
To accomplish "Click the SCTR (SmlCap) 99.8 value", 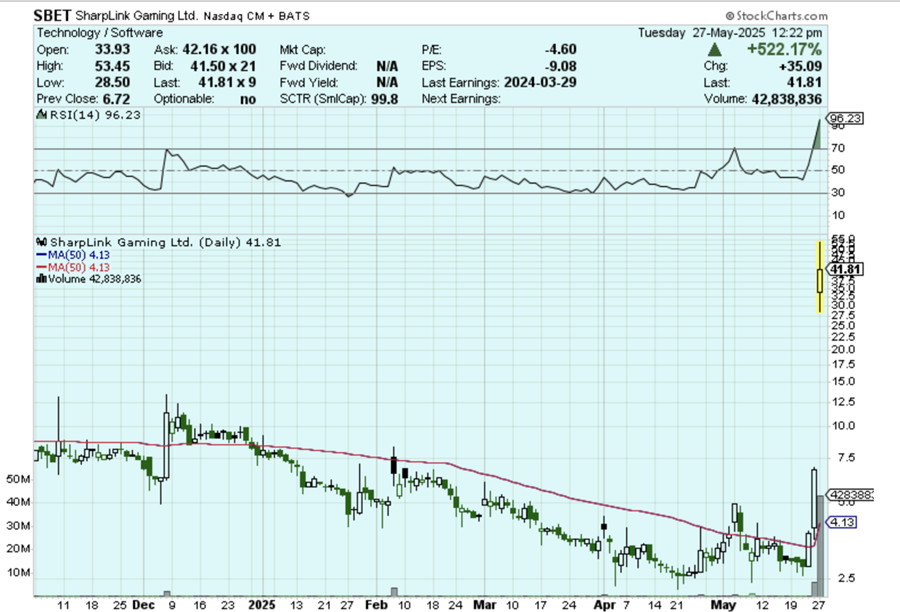I will 385,99.
